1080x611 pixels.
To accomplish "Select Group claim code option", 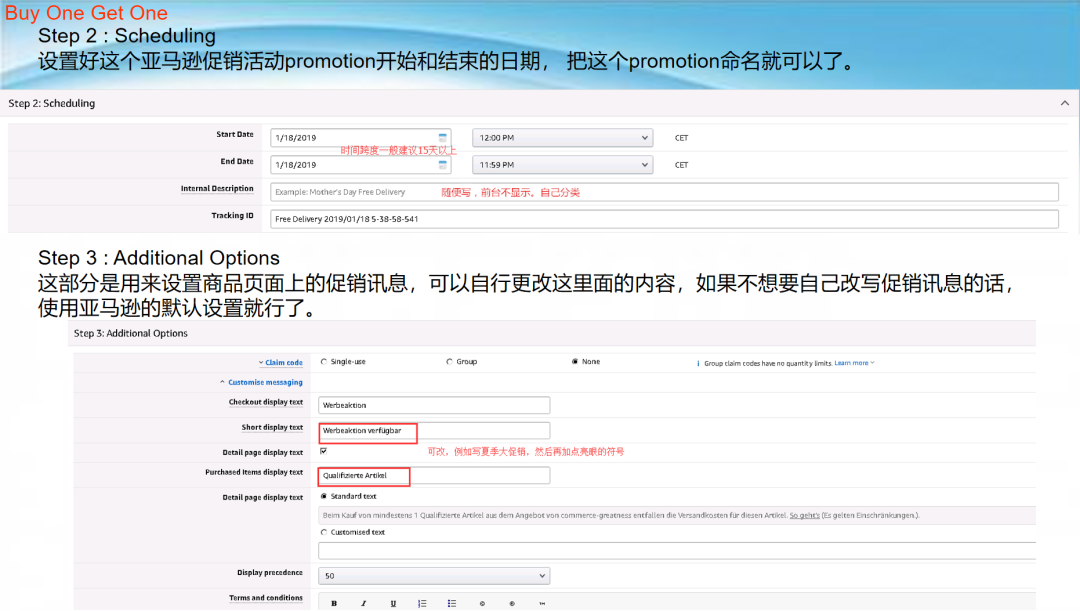I will (449, 362).
